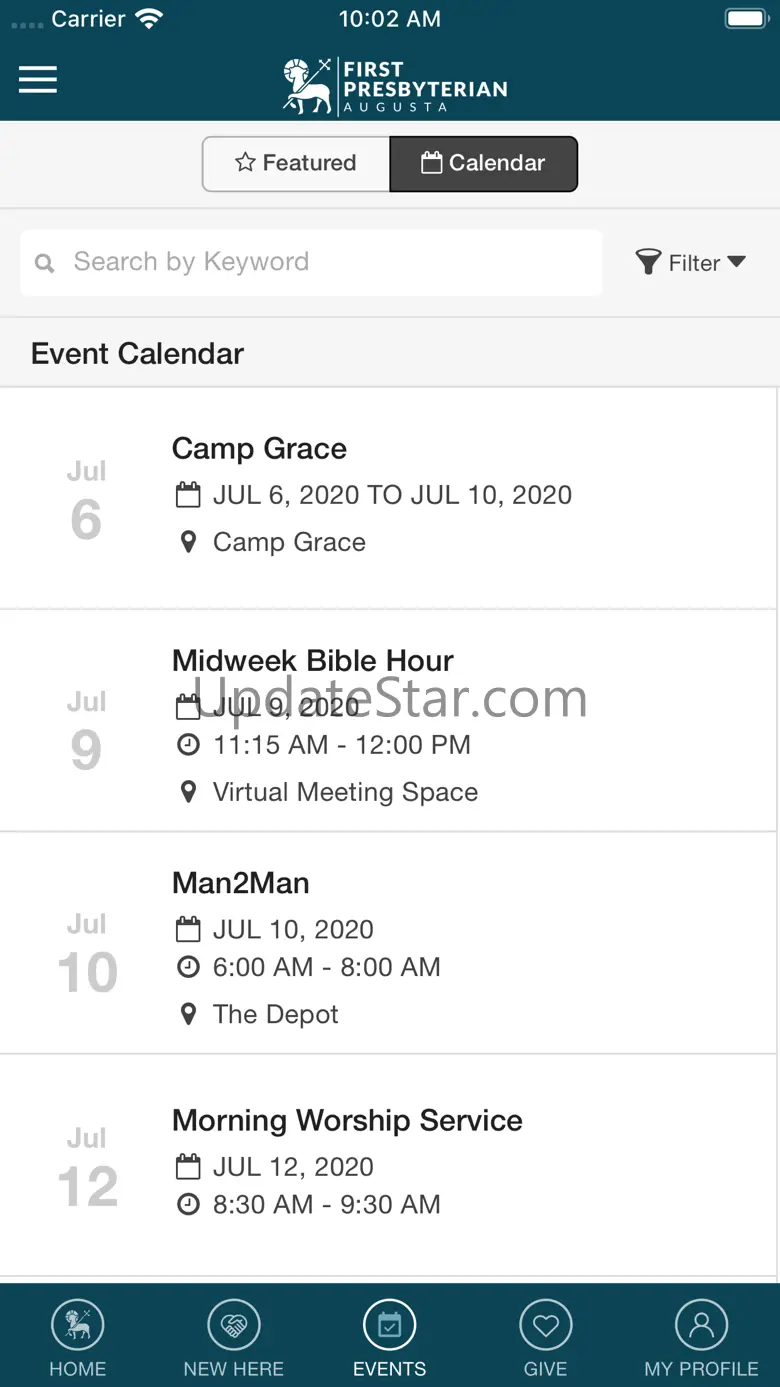Click the search magnifier icon
Screen dimensions: 780x1387
click(x=44, y=263)
